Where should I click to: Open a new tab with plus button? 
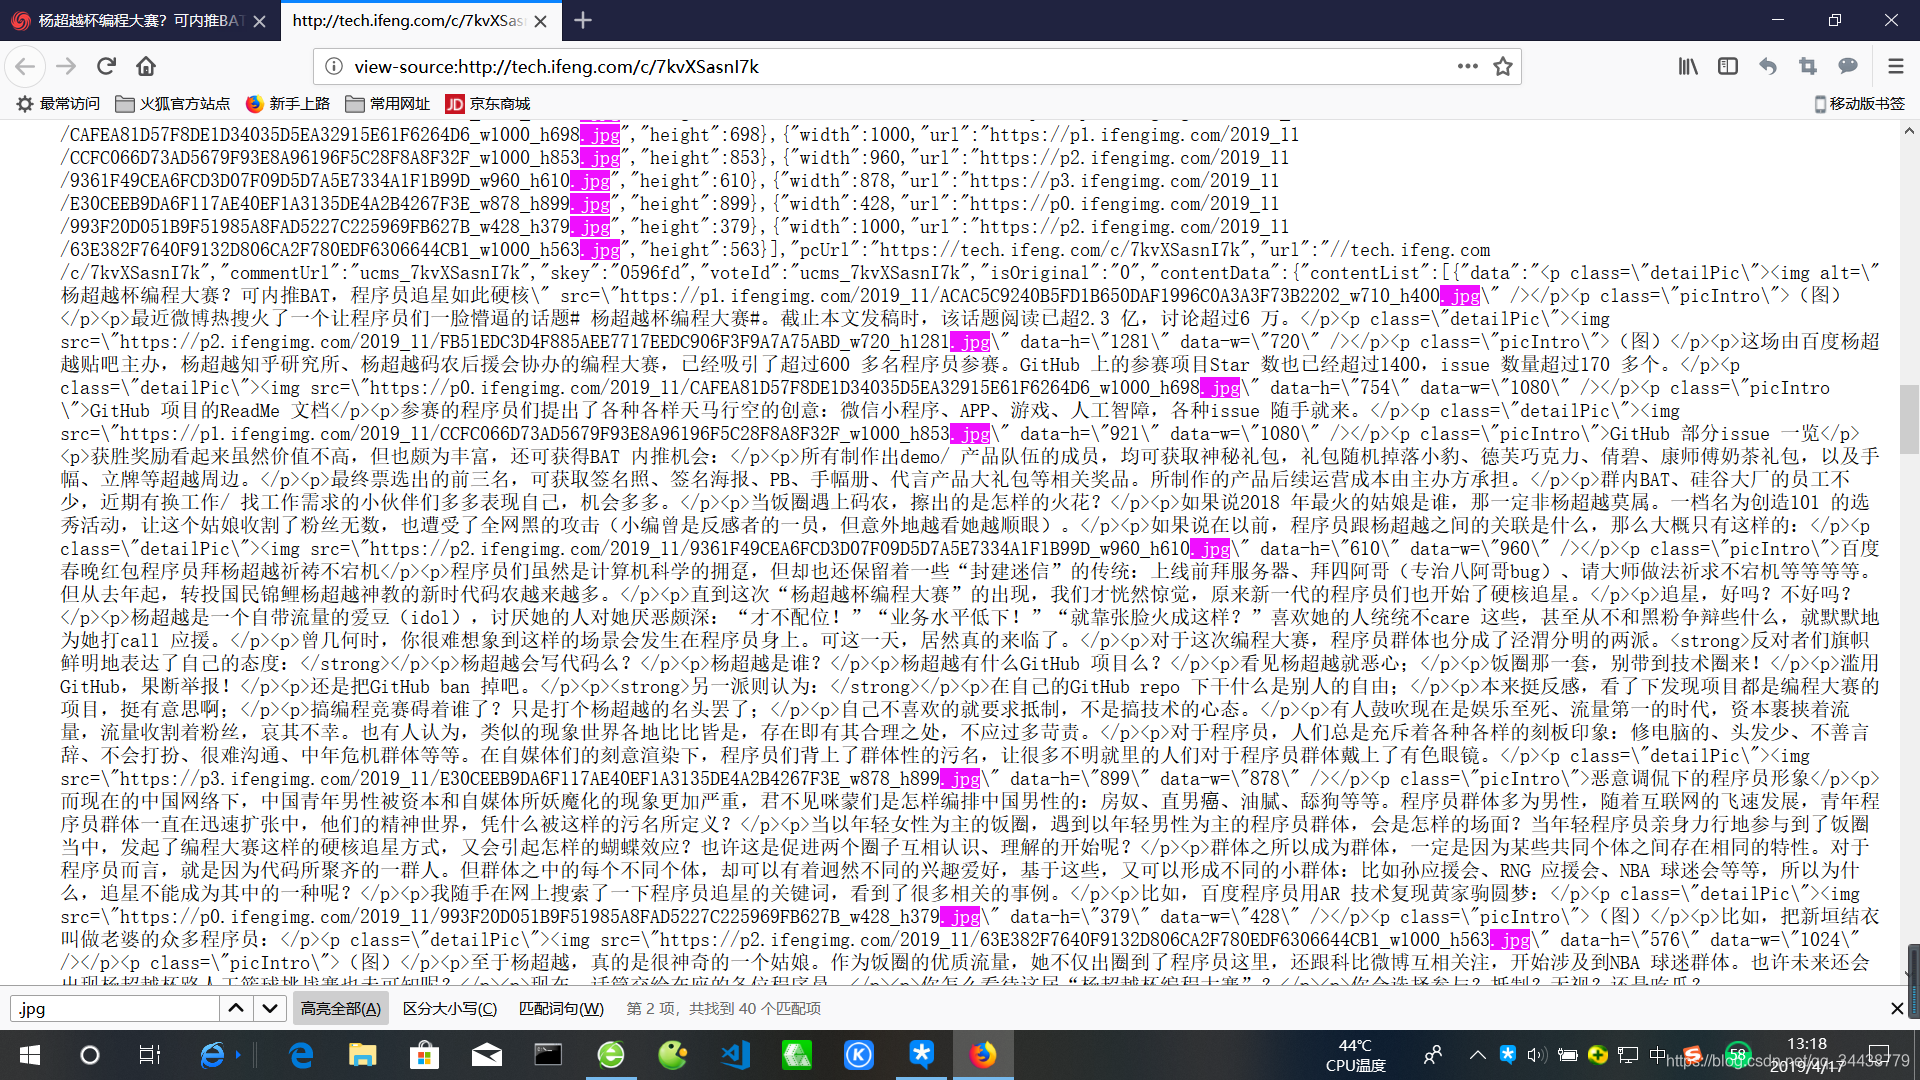pos(583,20)
